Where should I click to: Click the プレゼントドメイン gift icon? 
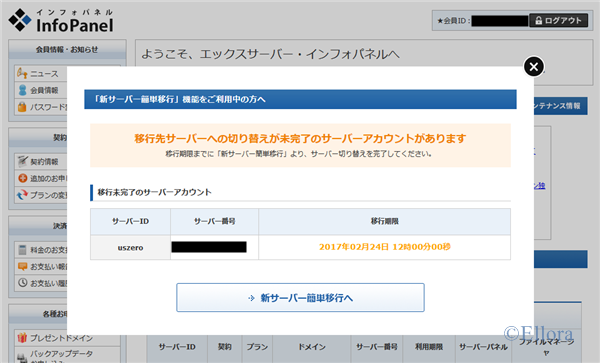click(x=22, y=337)
